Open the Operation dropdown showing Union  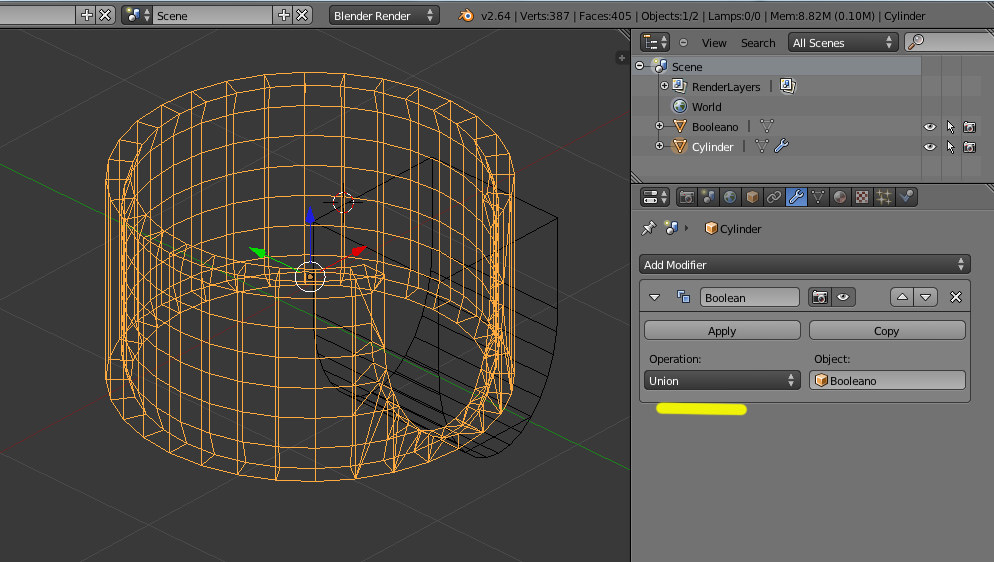click(722, 381)
